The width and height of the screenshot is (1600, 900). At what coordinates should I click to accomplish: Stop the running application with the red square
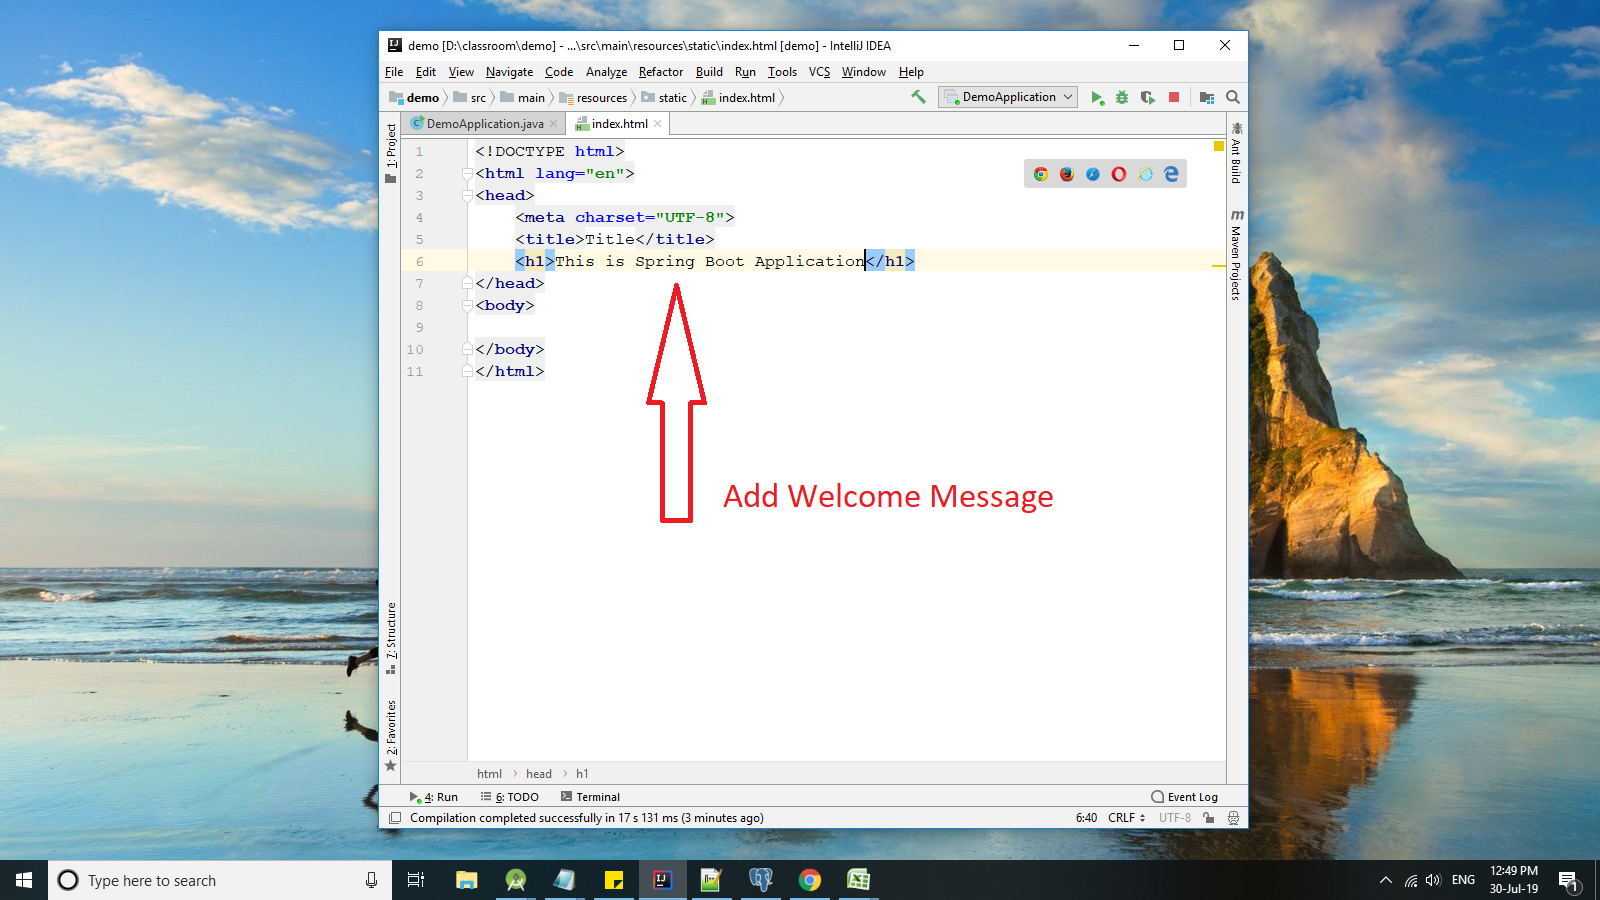[x=1174, y=97]
